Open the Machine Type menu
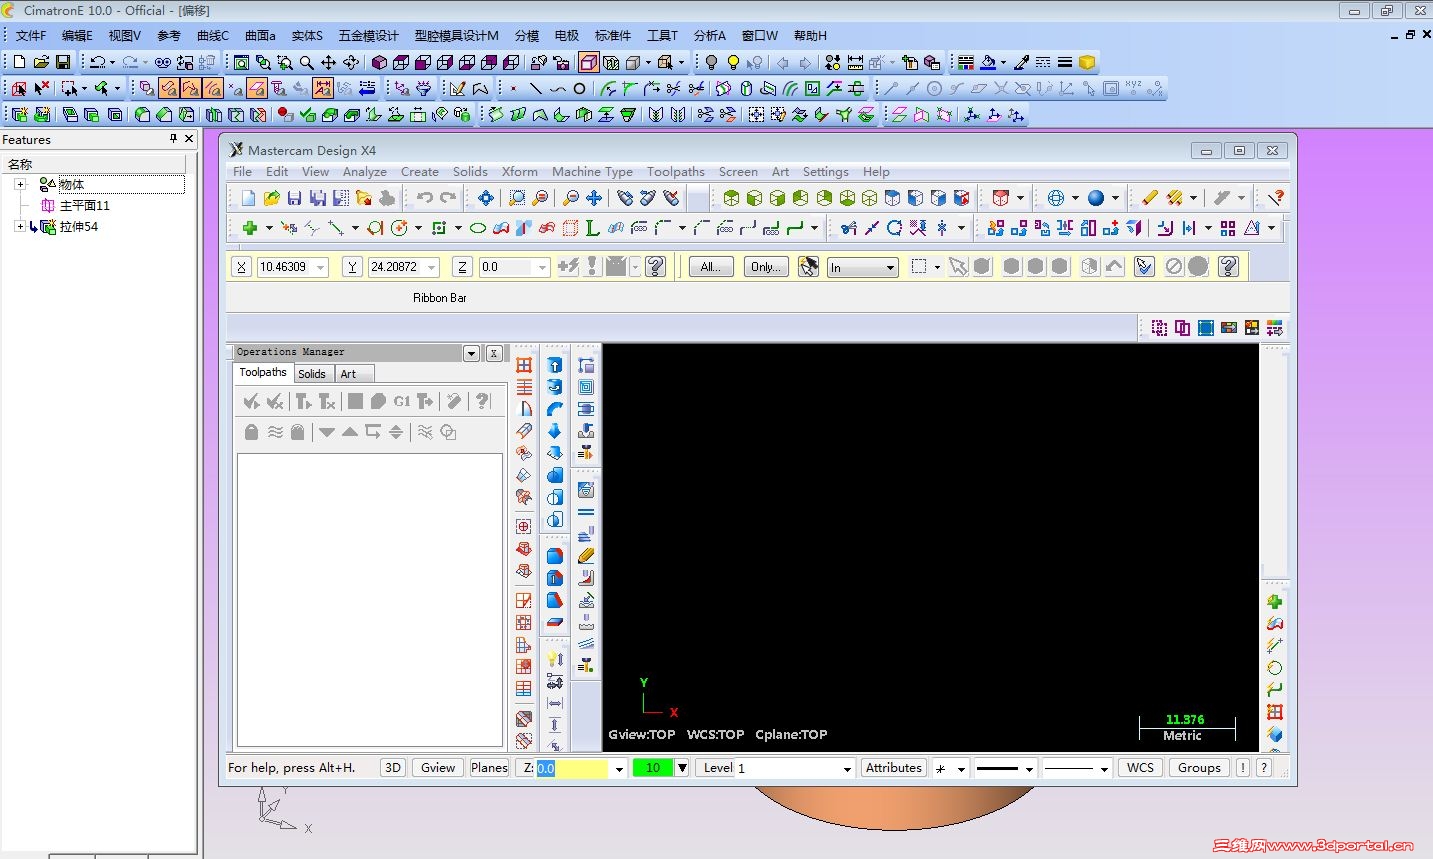The height and width of the screenshot is (859, 1433). (592, 172)
